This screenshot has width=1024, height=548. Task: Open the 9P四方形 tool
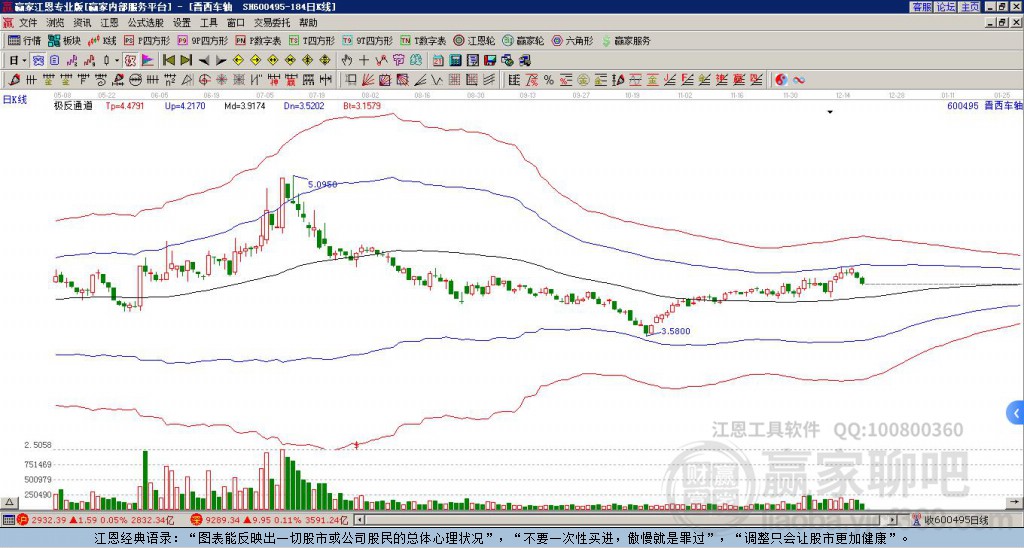(x=202, y=40)
